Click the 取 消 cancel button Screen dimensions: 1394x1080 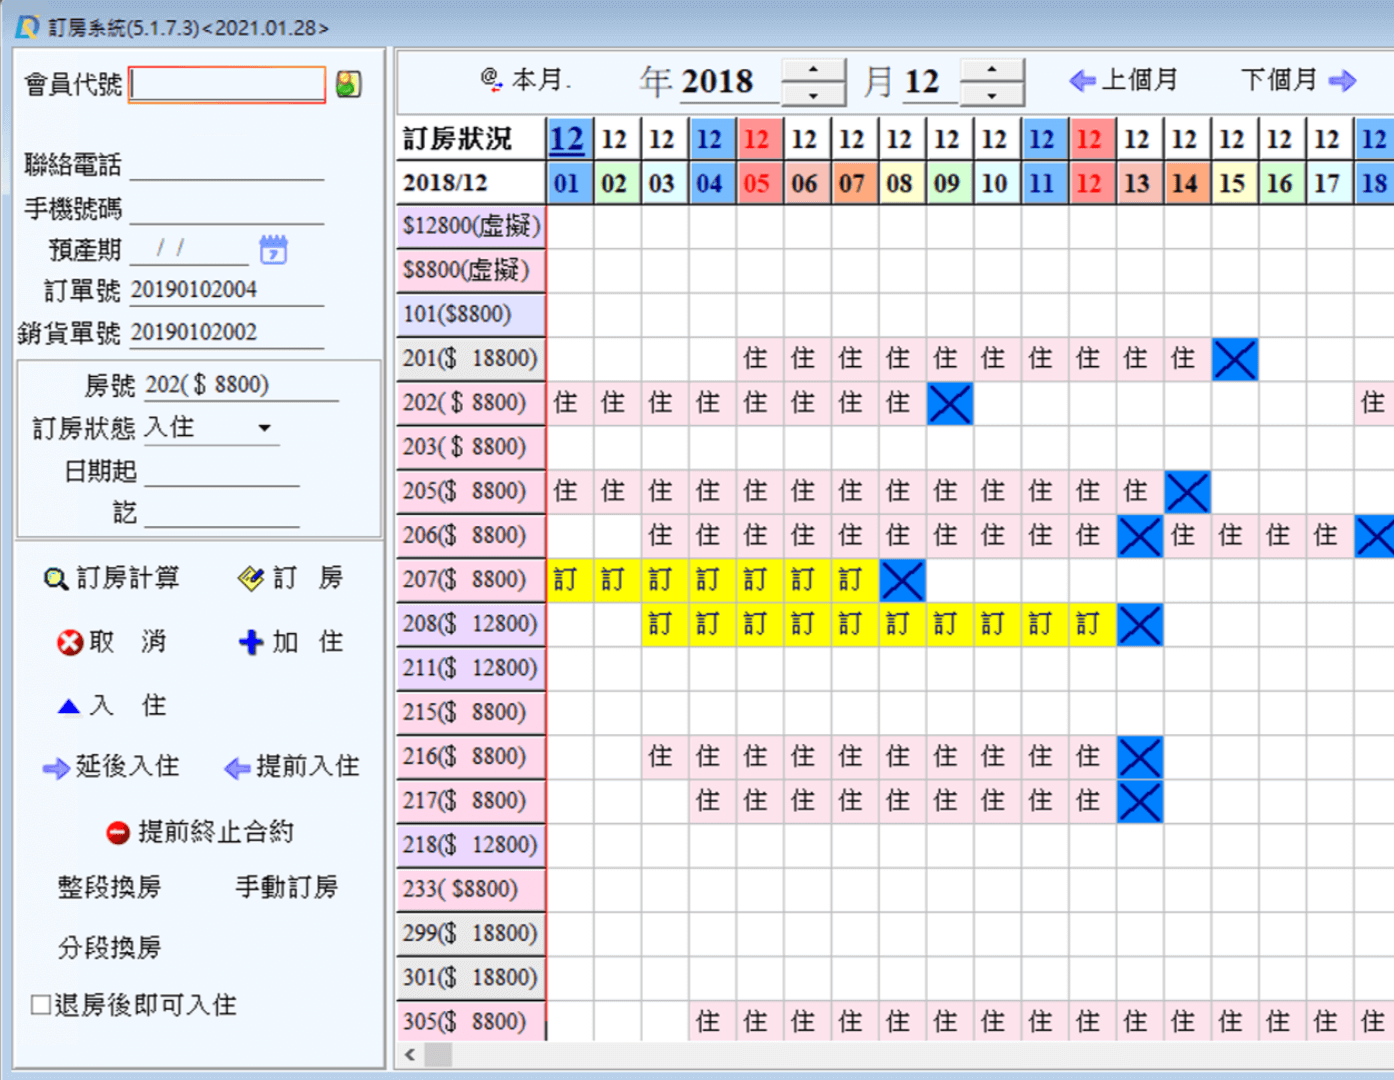coord(112,642)
